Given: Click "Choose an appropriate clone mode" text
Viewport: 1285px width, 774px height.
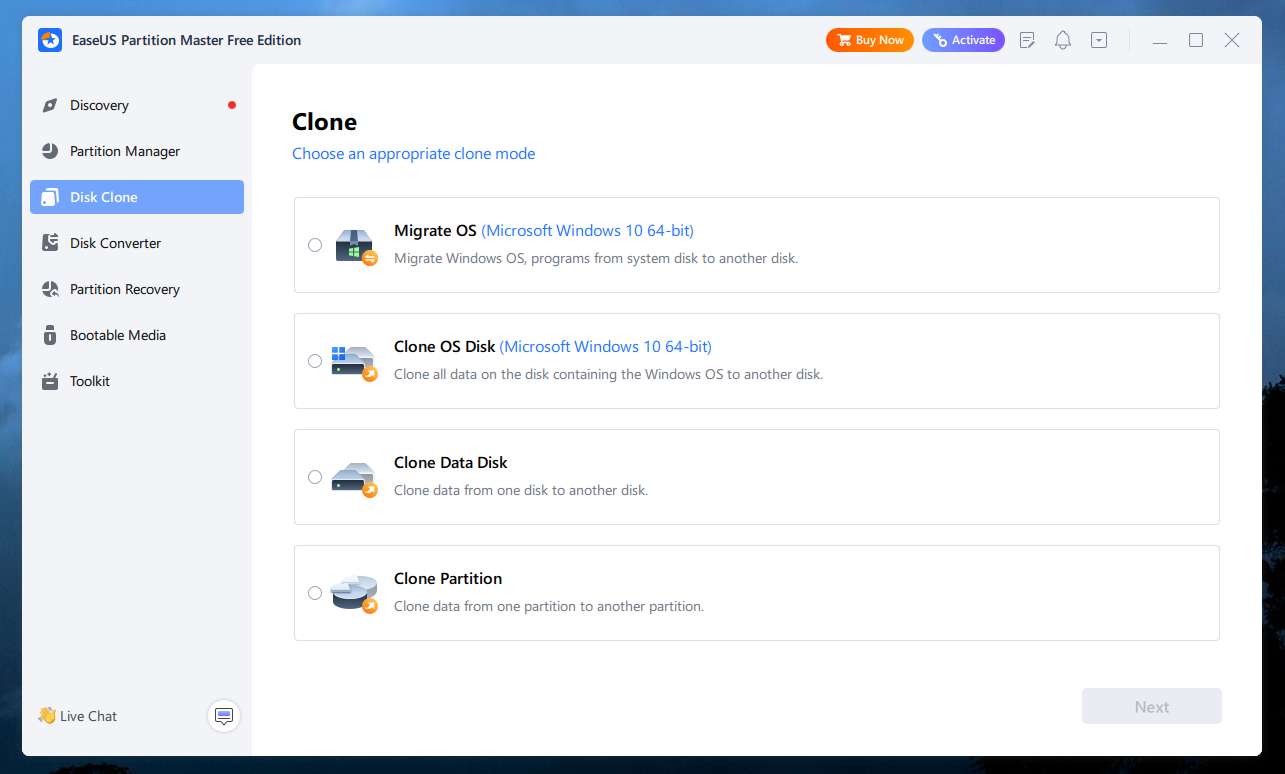Looking at the screenshot, I should [x=413, y=154].
